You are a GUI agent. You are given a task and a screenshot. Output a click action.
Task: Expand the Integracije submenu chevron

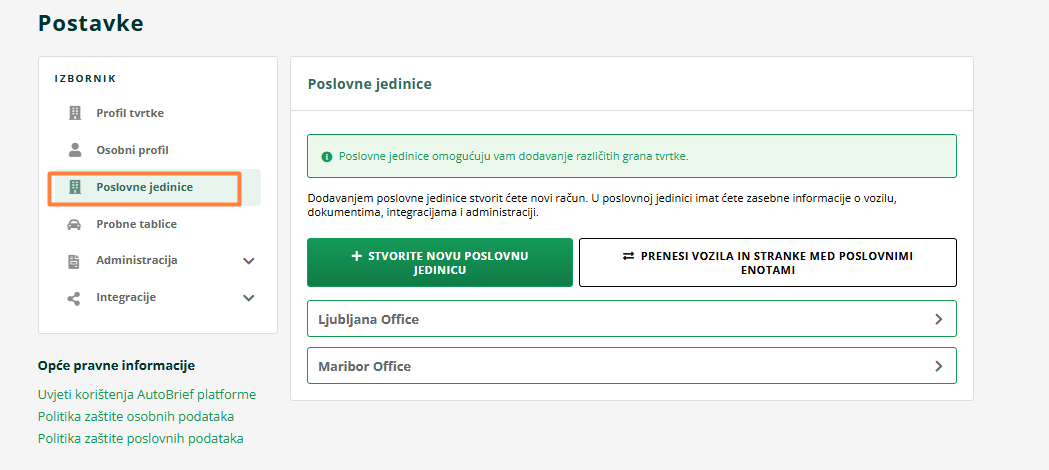(x=249, y=298)
